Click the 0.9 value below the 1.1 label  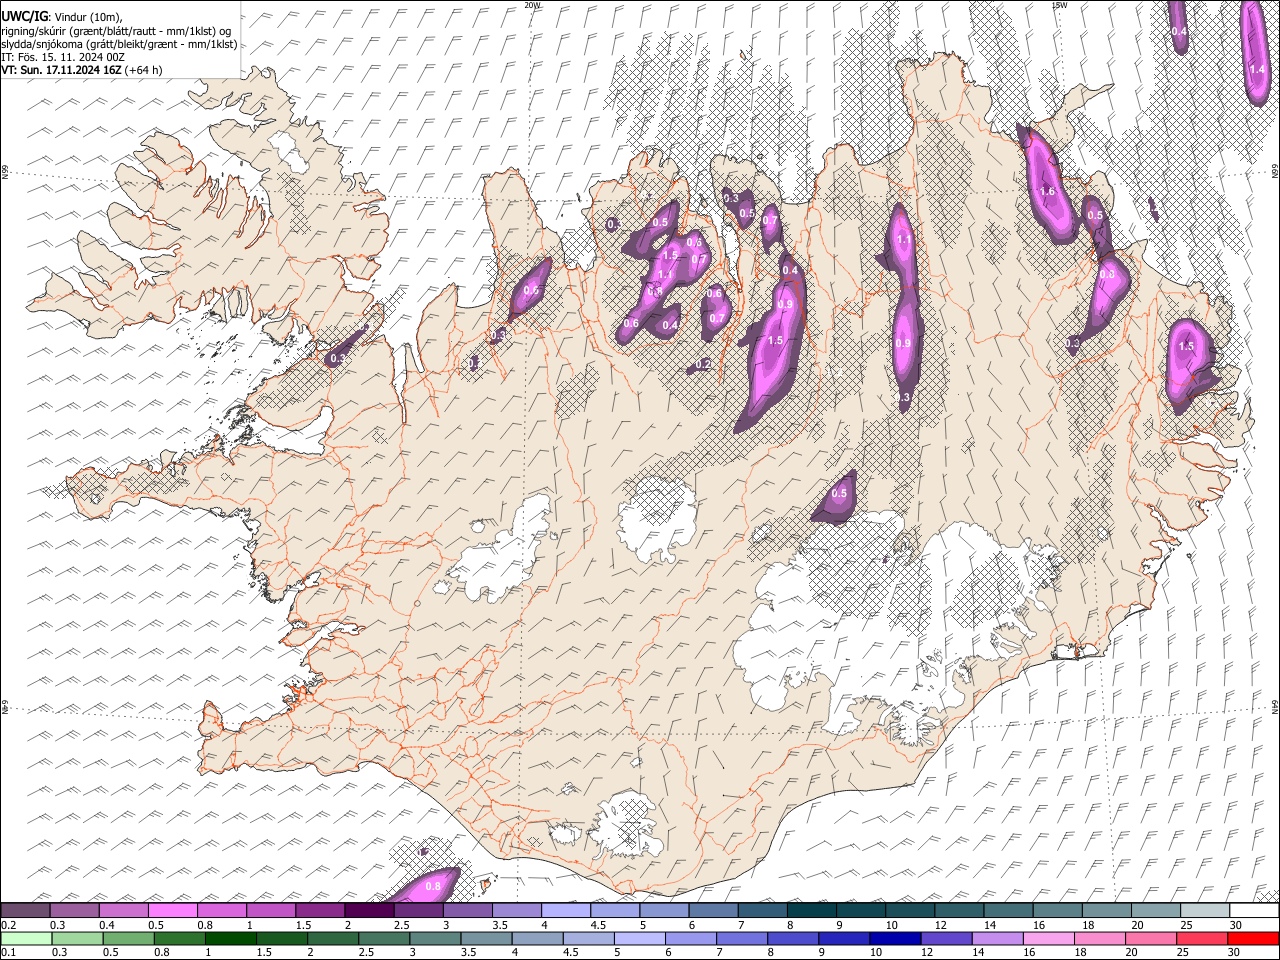click(x=903, y=343)
